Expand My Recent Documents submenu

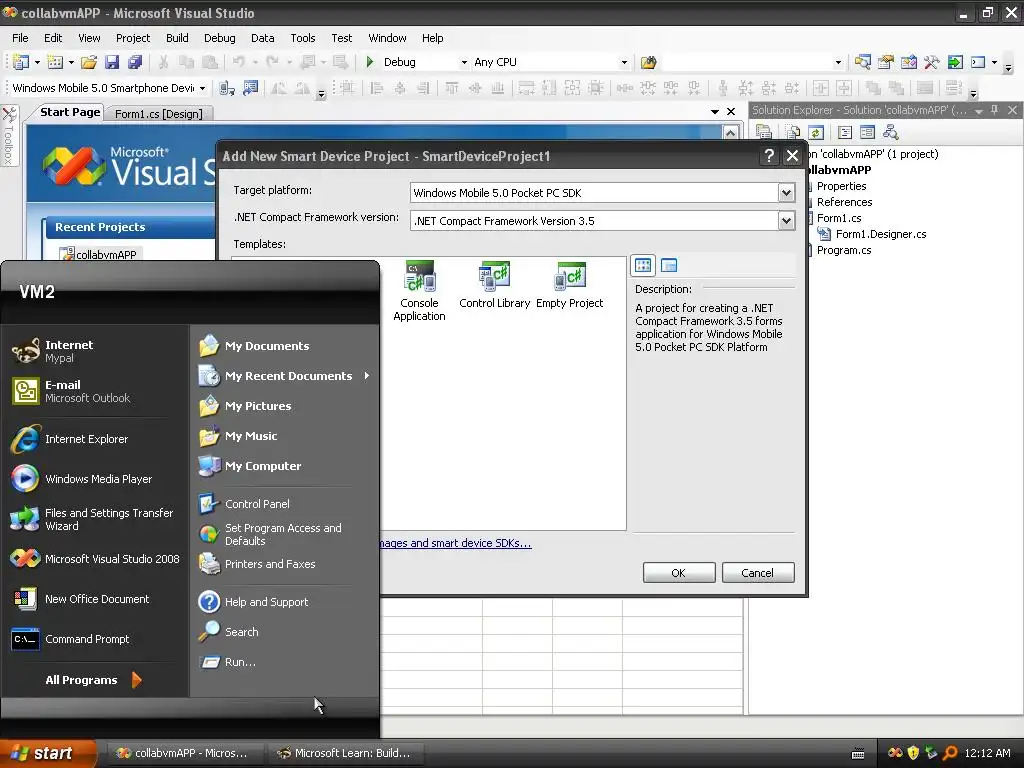pyautogui.click(x=367, y=376)
